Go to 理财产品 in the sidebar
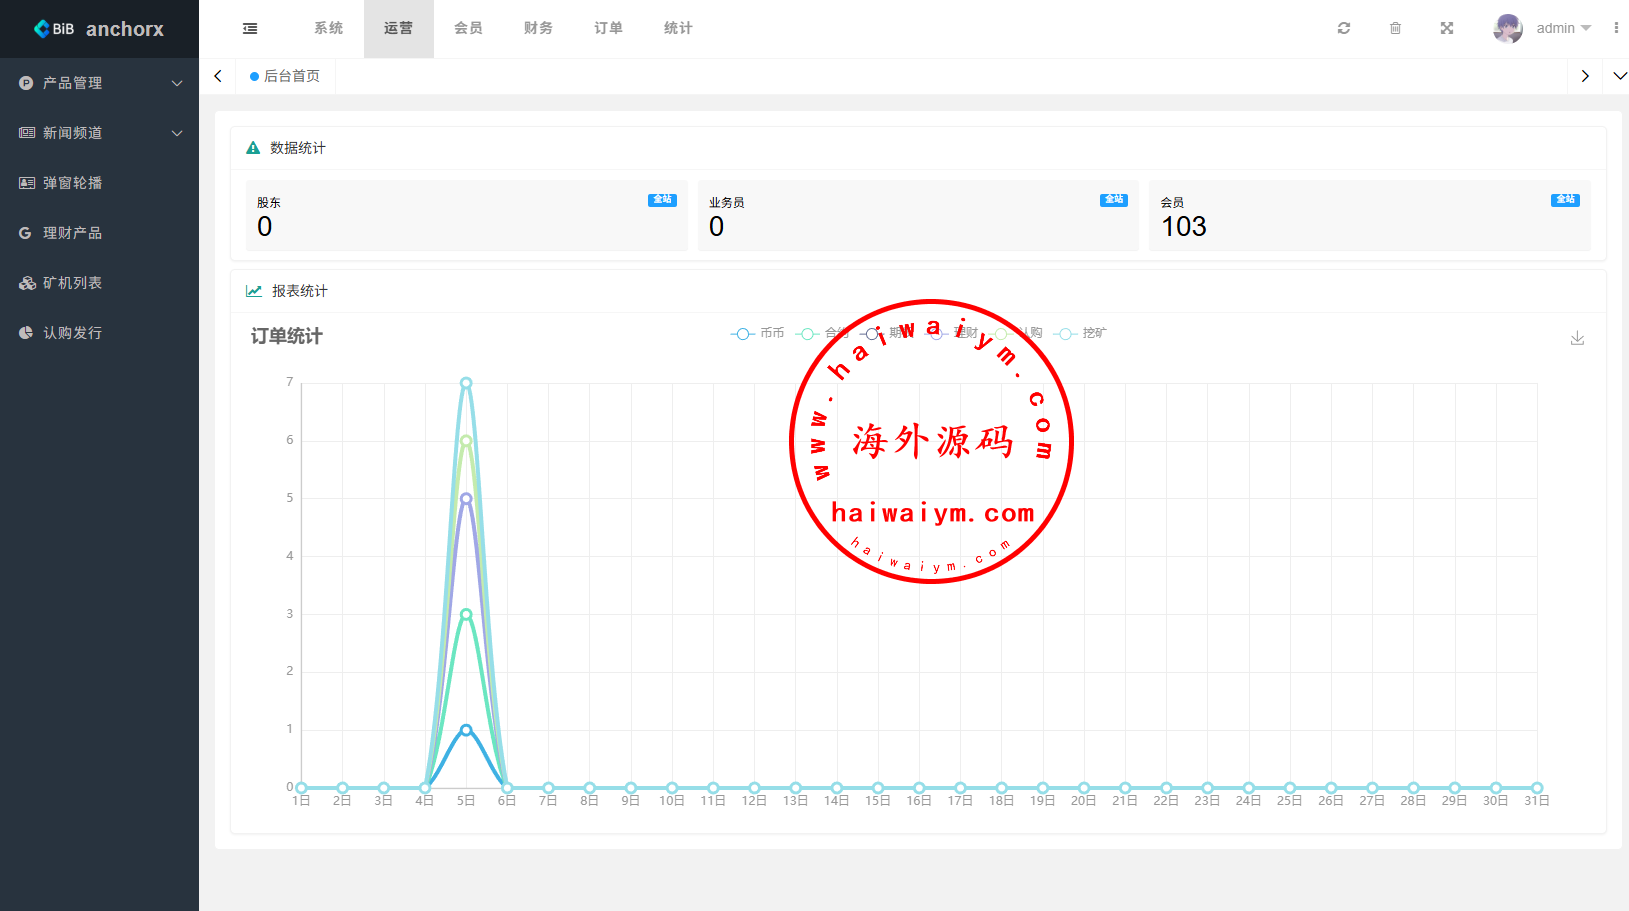Viewport: 1629px width, 911px height. [72, 233]
